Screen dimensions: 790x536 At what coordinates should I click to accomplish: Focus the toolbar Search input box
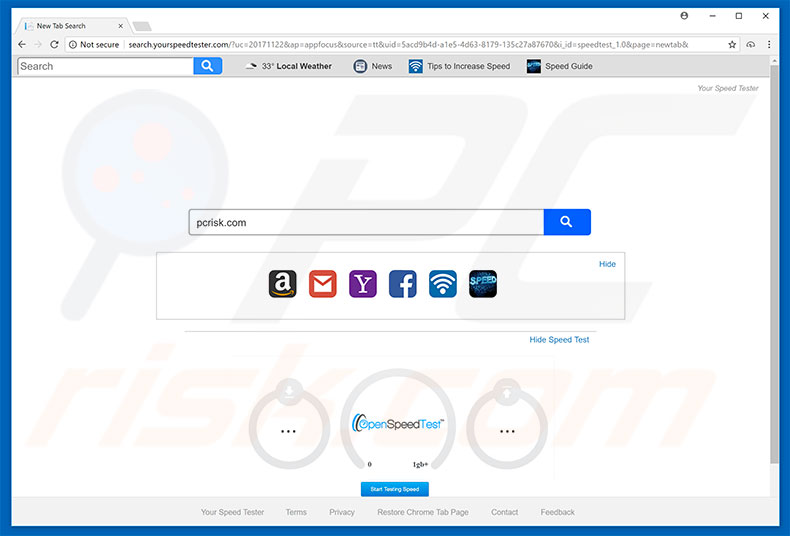[105, 66]
